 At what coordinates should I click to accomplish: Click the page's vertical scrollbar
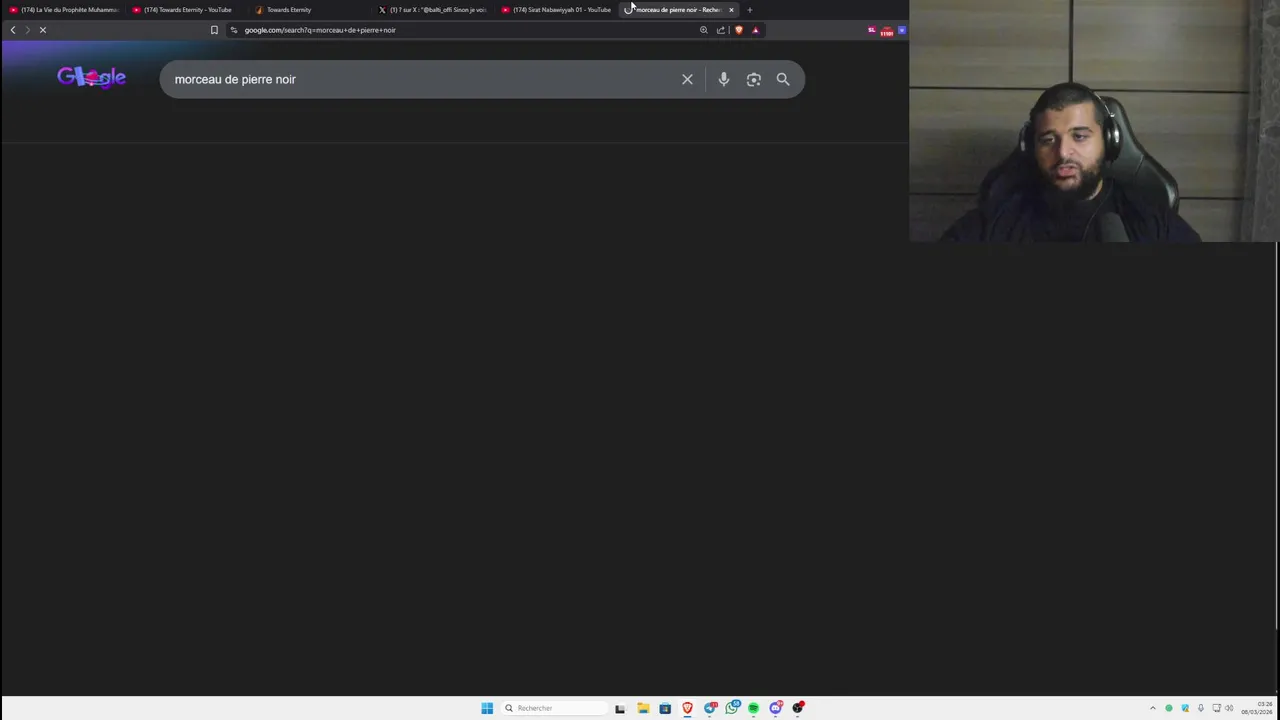coord(1277,435)
